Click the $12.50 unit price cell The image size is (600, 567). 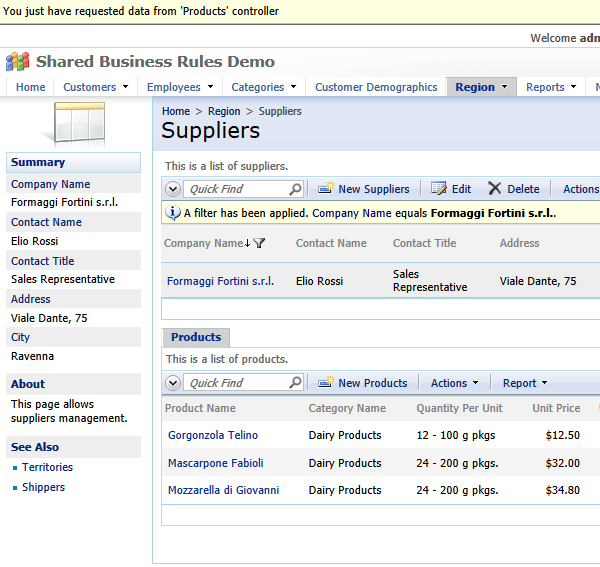pyautogui.click(x=562, y=435)
